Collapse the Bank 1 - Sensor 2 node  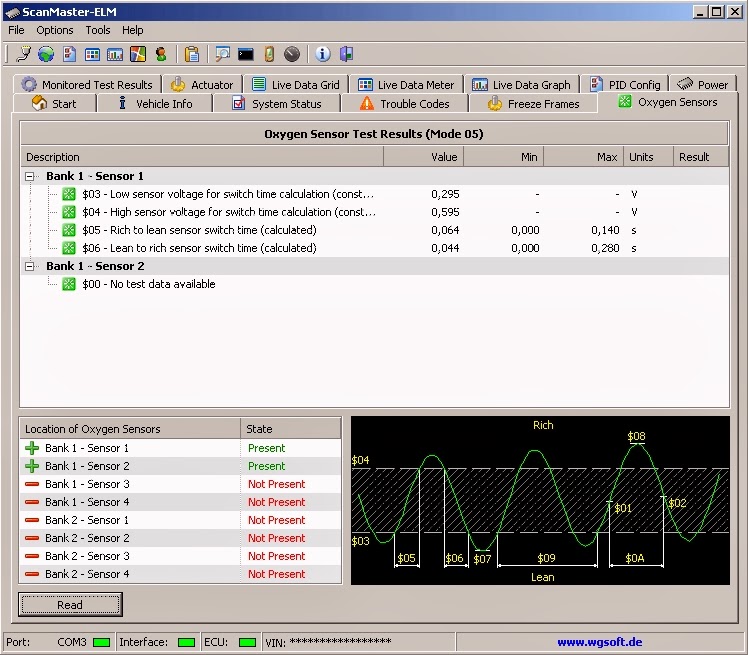(30, 266)
